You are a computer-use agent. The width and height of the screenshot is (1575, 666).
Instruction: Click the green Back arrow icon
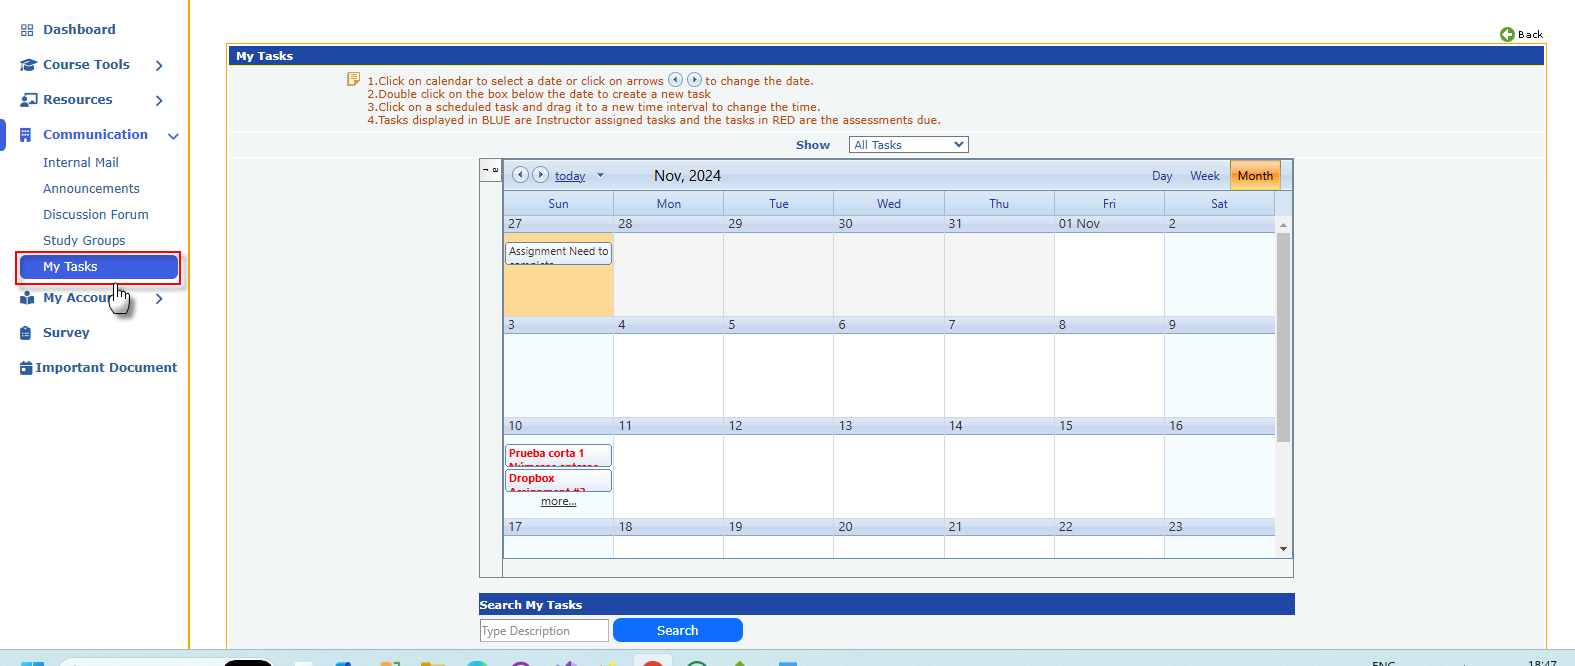1507,34
